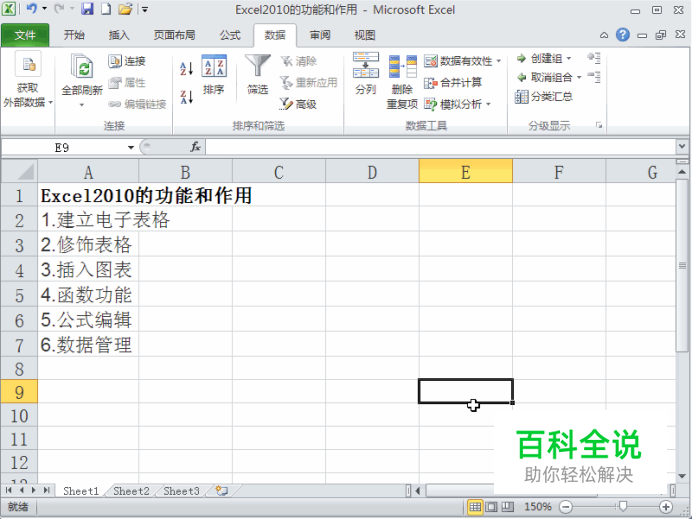692x519 pixels.
Task: Switch to the 插入 ribbon tab
Action: click(119, 35)
